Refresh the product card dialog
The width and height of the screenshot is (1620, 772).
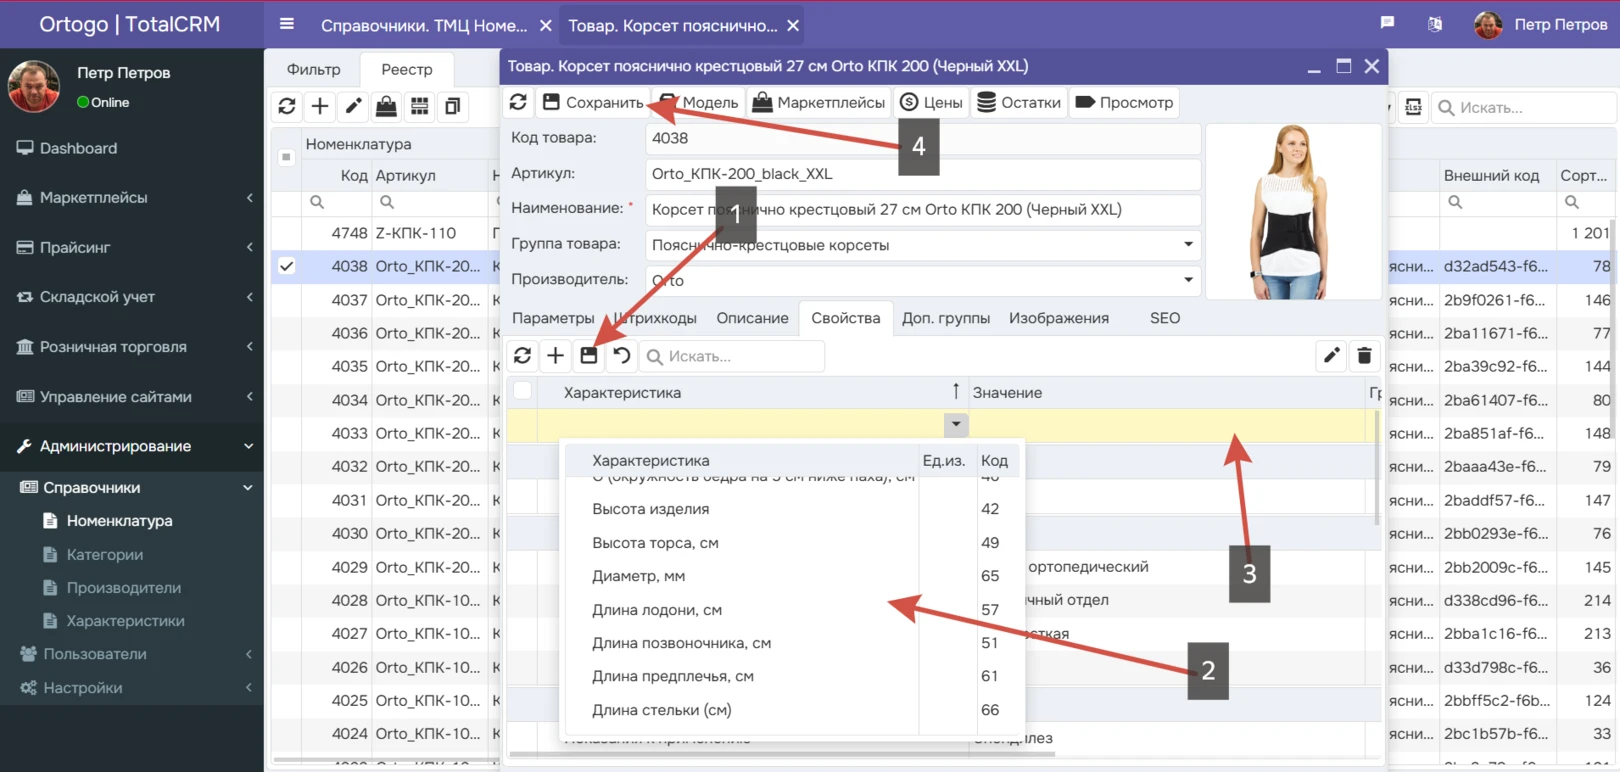click(x=518, y=102)
